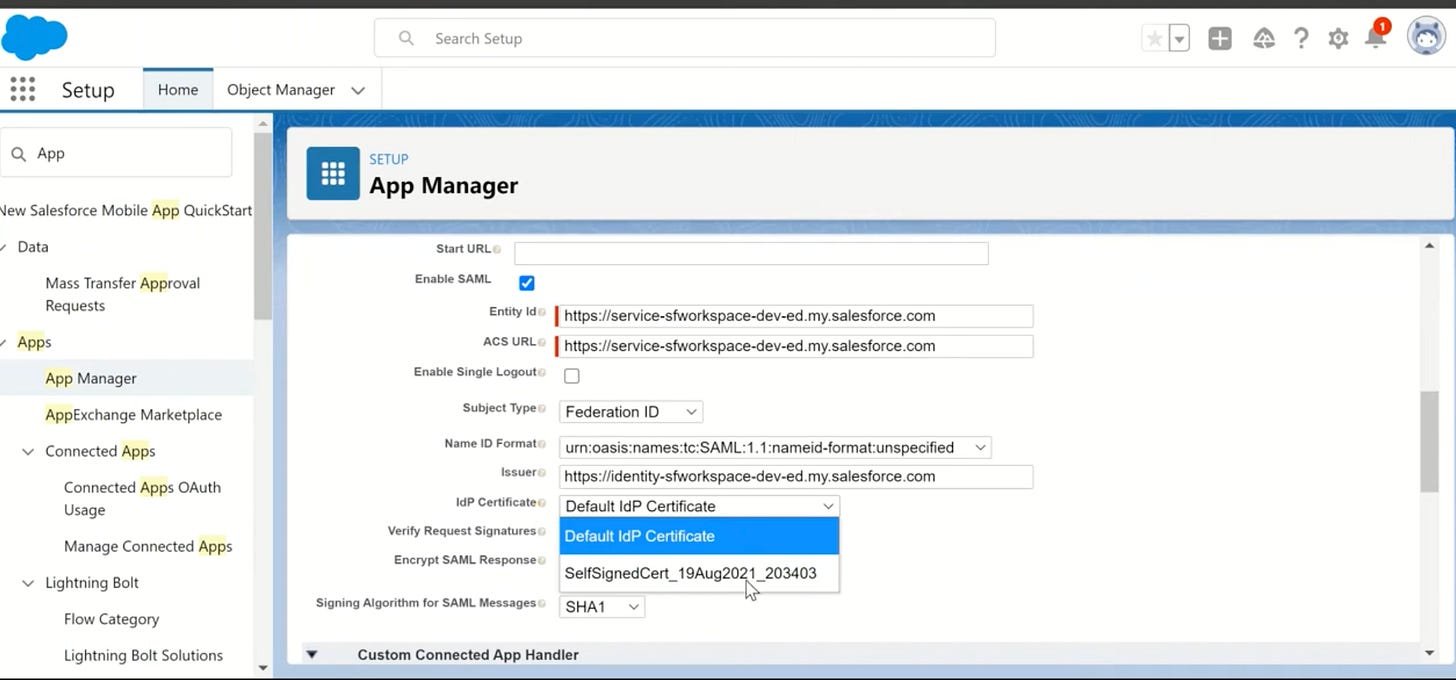Collapse the Lightning Bolt tree node

(28, 584)
